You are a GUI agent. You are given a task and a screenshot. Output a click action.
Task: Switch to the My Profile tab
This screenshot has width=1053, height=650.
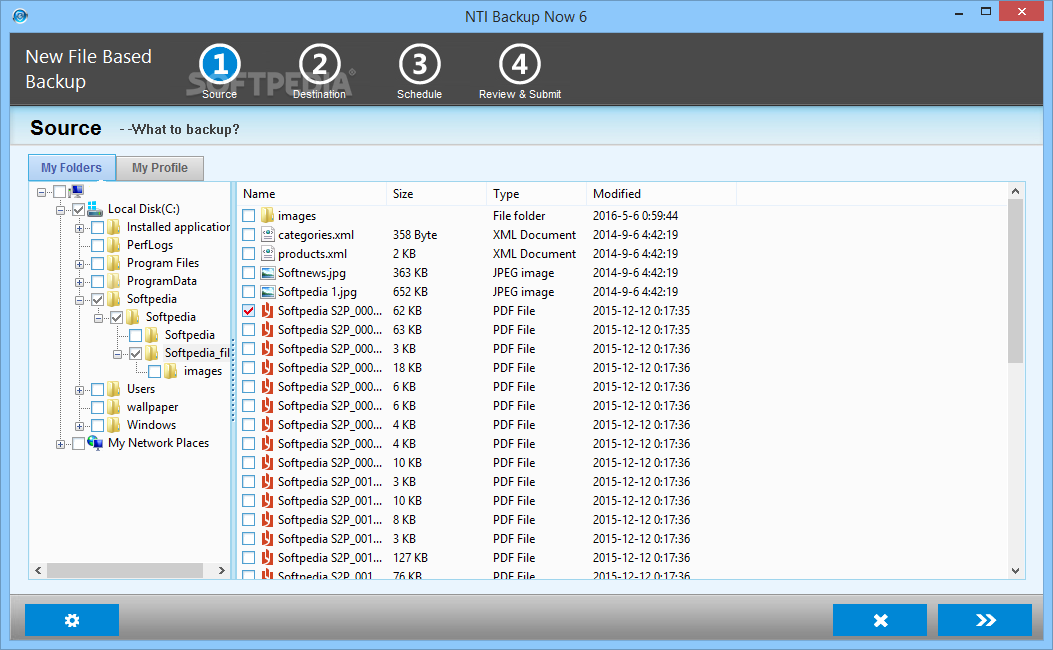(x=160, y=168)
